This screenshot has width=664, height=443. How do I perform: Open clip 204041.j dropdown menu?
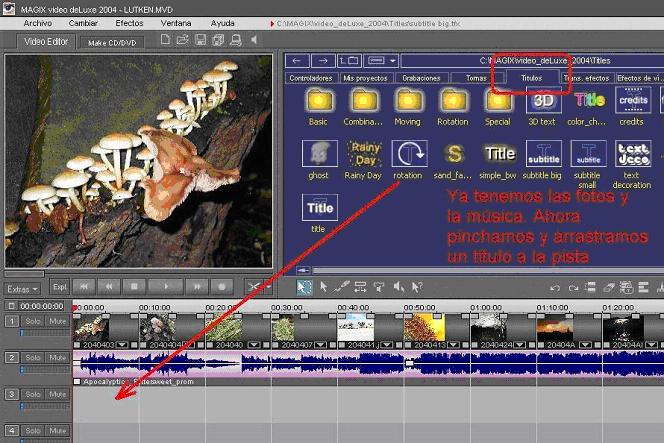[x=387, y=345]
